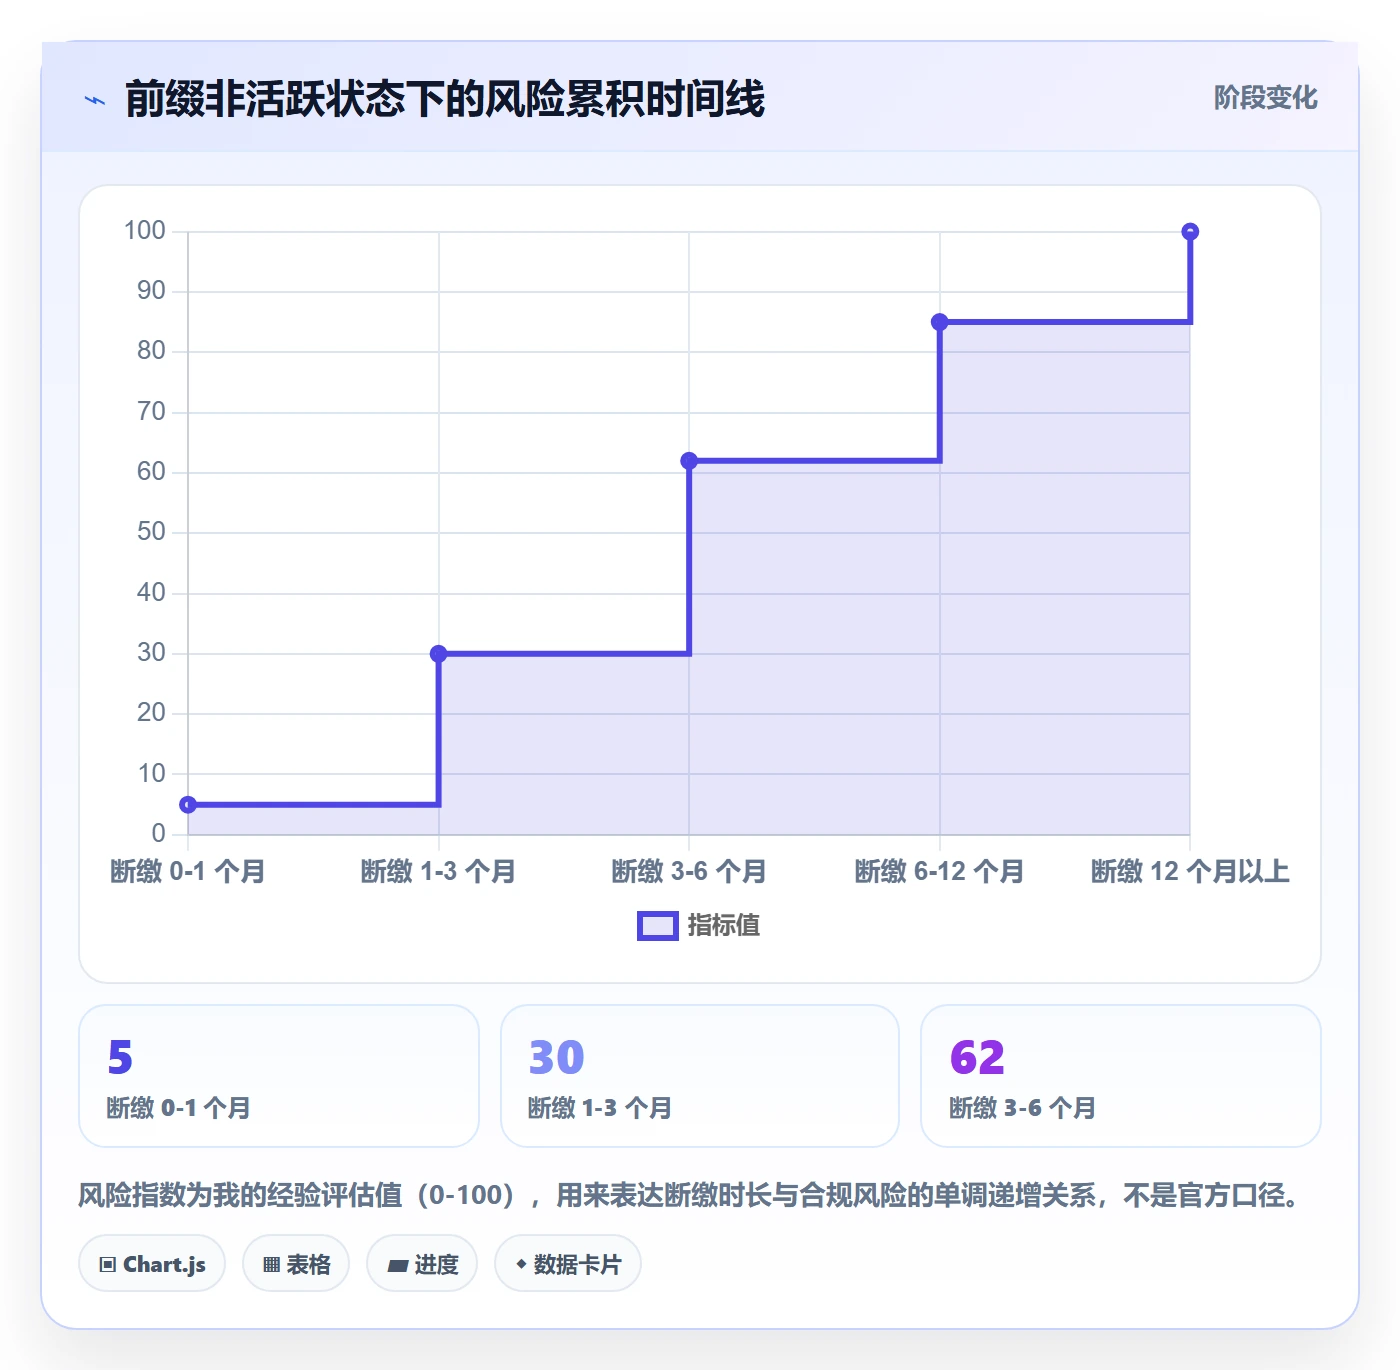Click the x-axis label 断缴 12 个月以上
Viewport: 1400px width, 1370px height.
coord(1190,872)
